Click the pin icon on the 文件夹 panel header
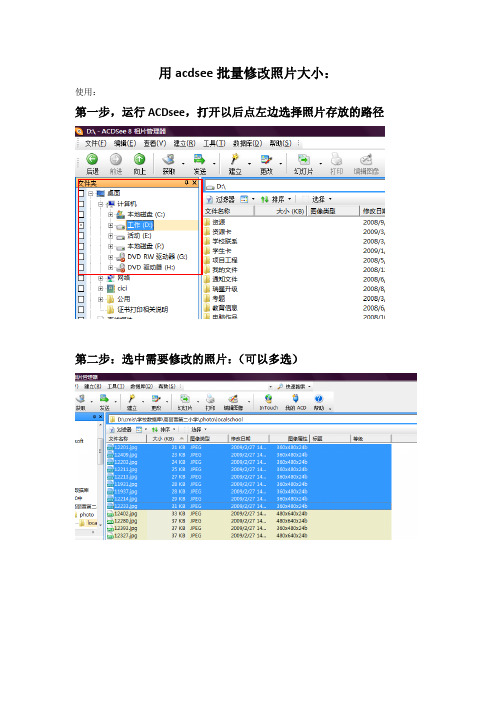The height and width of the screenshot is (702, 496). (187, 183)
